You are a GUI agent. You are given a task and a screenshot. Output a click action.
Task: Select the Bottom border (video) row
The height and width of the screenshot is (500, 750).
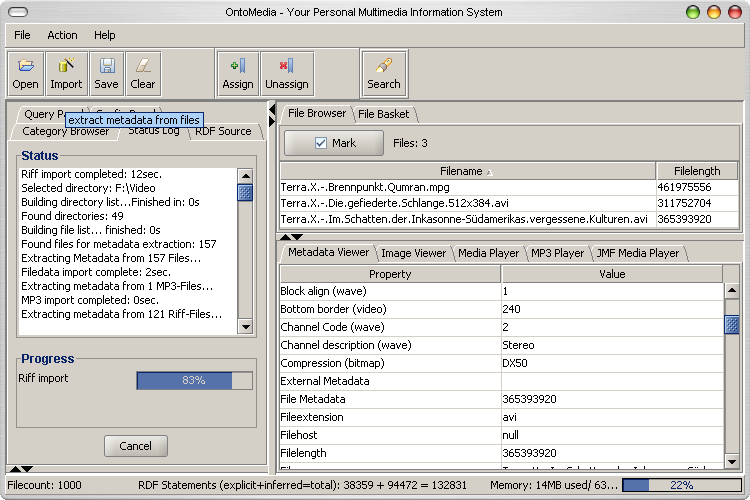(501, 309)
